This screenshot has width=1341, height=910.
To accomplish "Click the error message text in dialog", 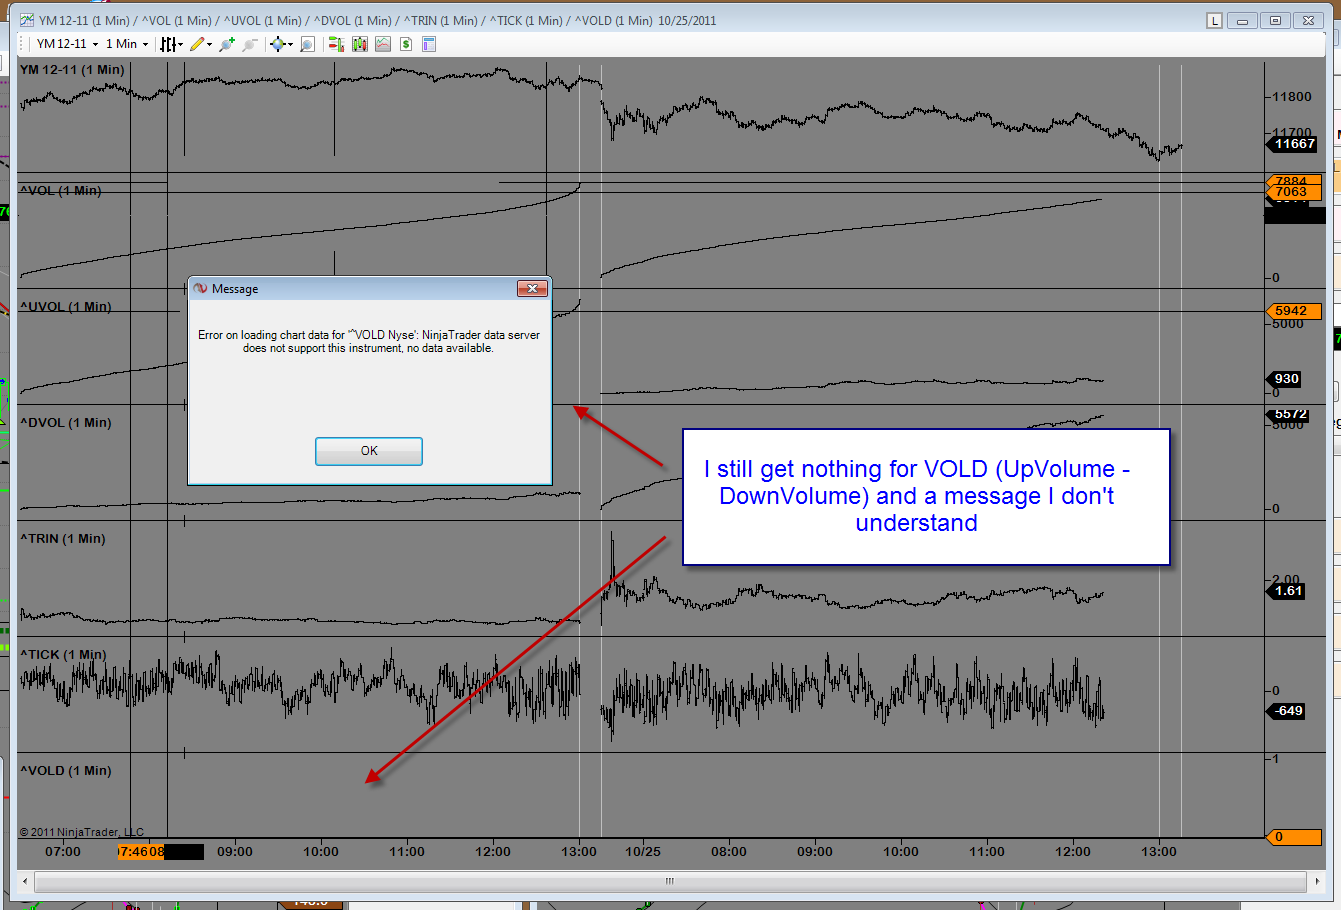I will (369, 341).
